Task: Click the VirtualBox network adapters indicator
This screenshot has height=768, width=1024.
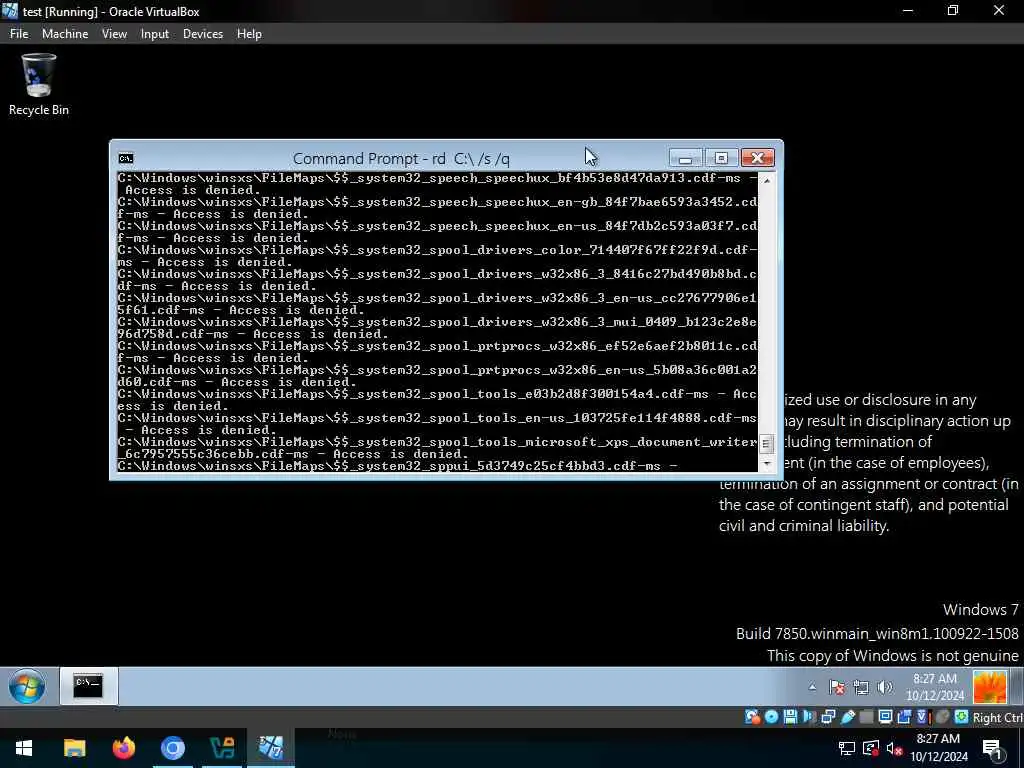Action: pos(828,717)
